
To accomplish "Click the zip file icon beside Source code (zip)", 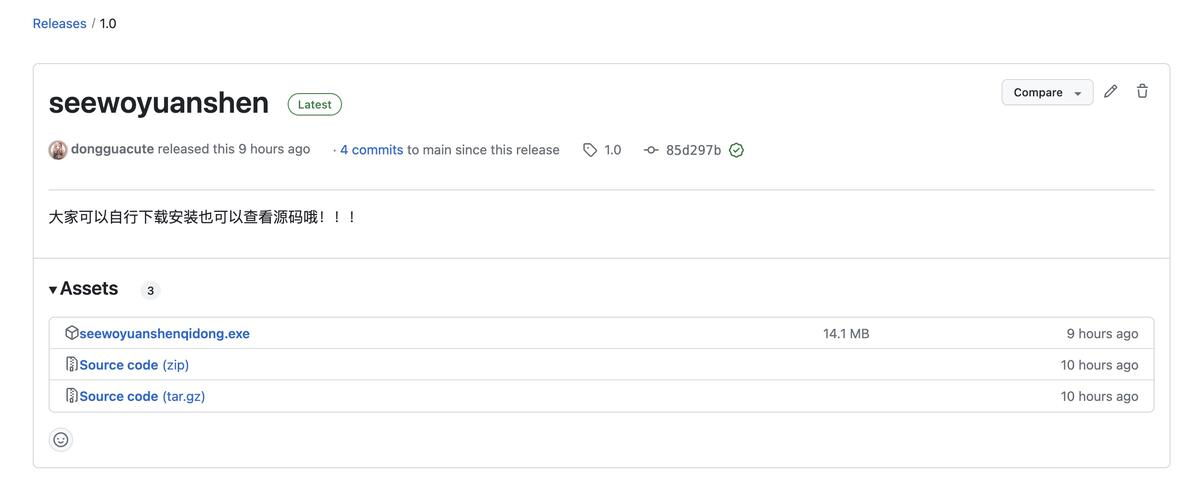I will point(71,365).
